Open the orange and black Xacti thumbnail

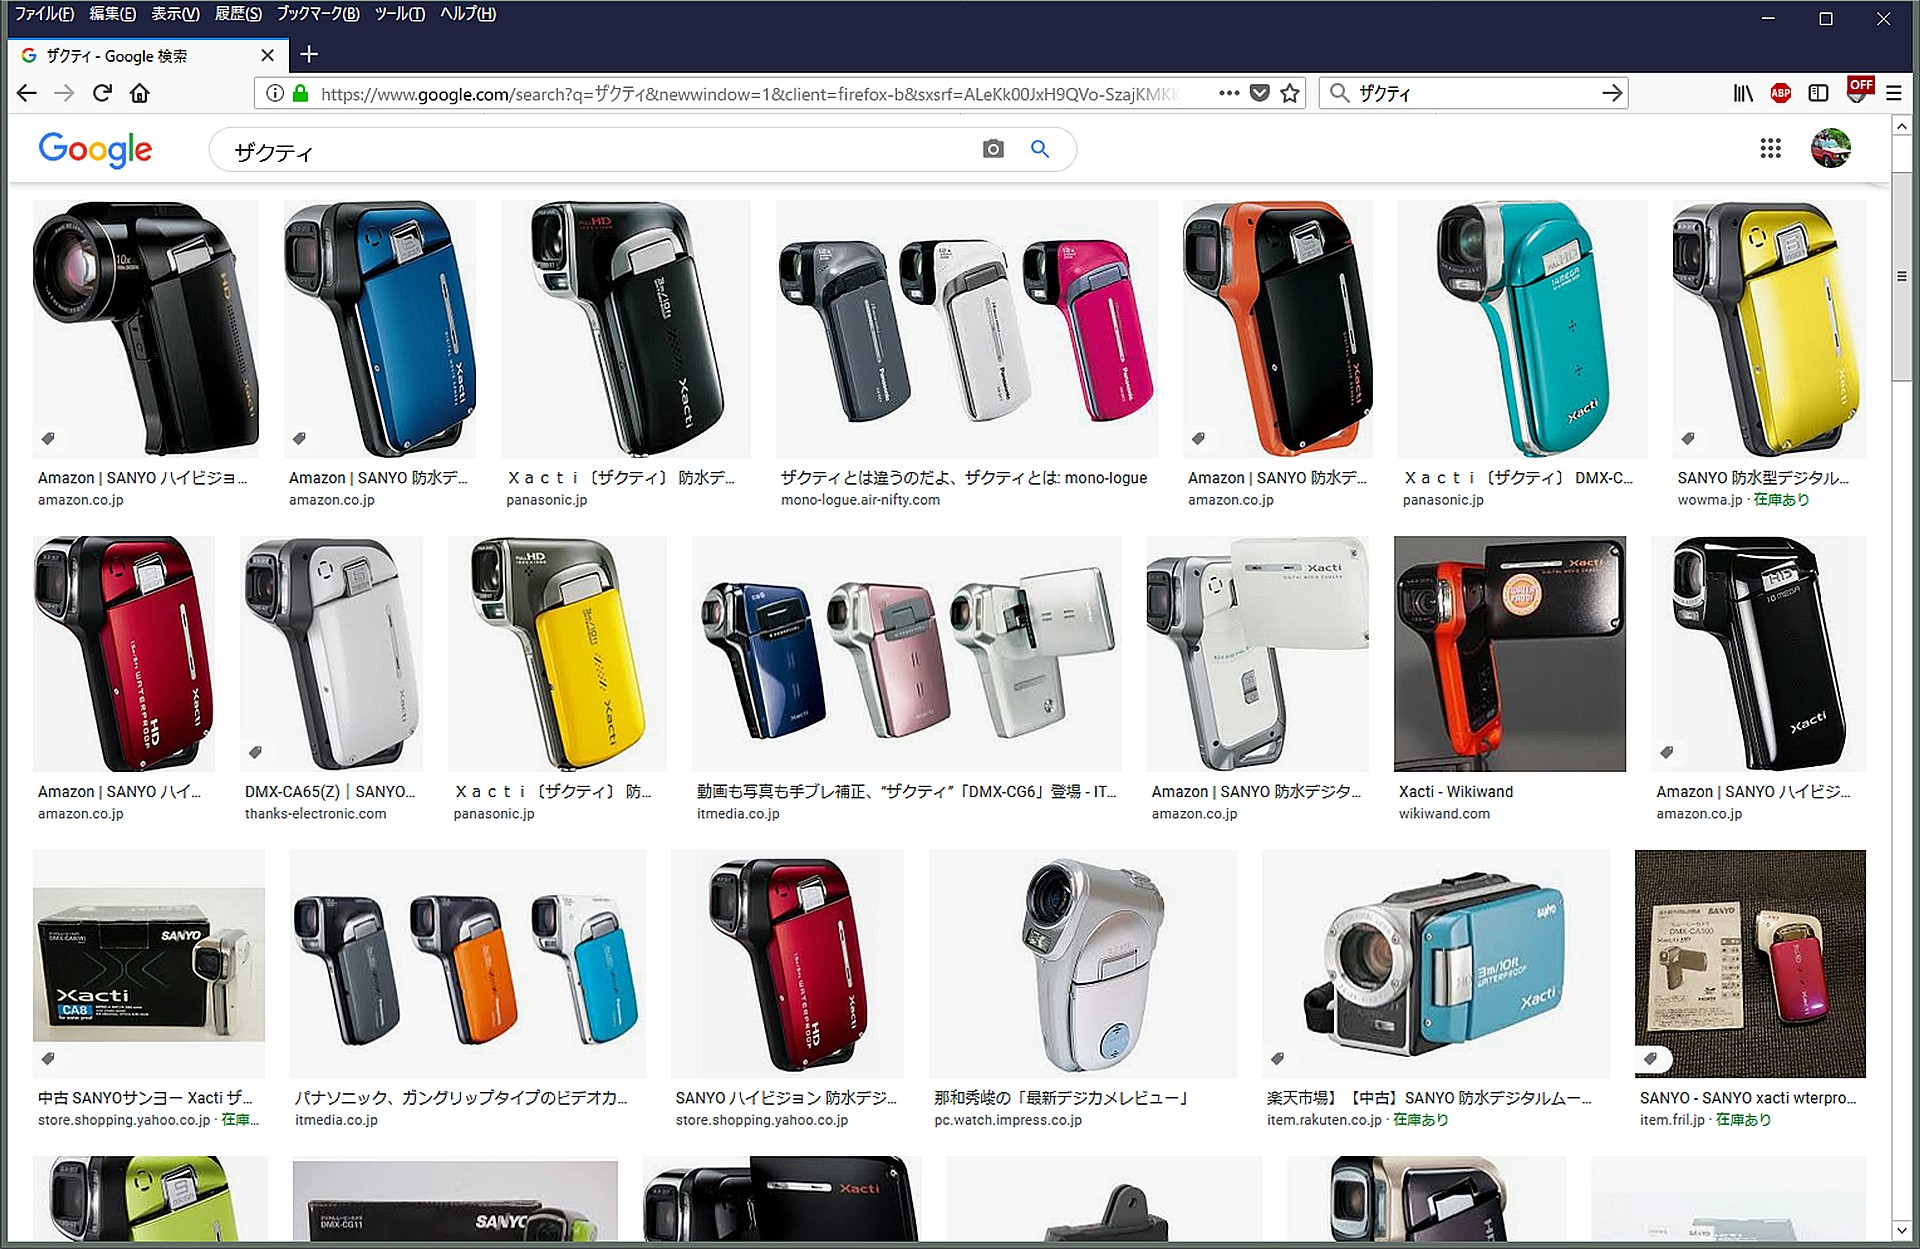pyautogui.click(x=1278, y=329)
